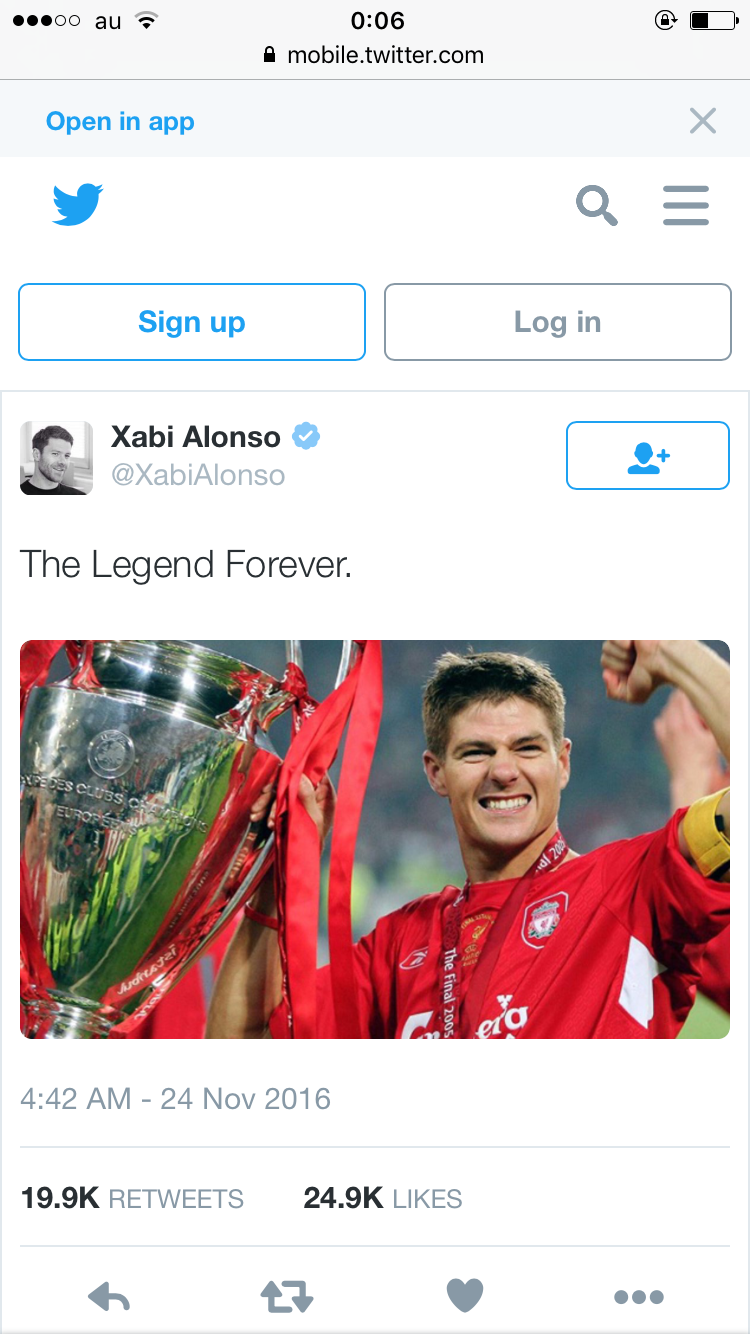This screenshot has height=1334, width=750.
Task: Tap the Open in app link
Action: pos(120,121)
